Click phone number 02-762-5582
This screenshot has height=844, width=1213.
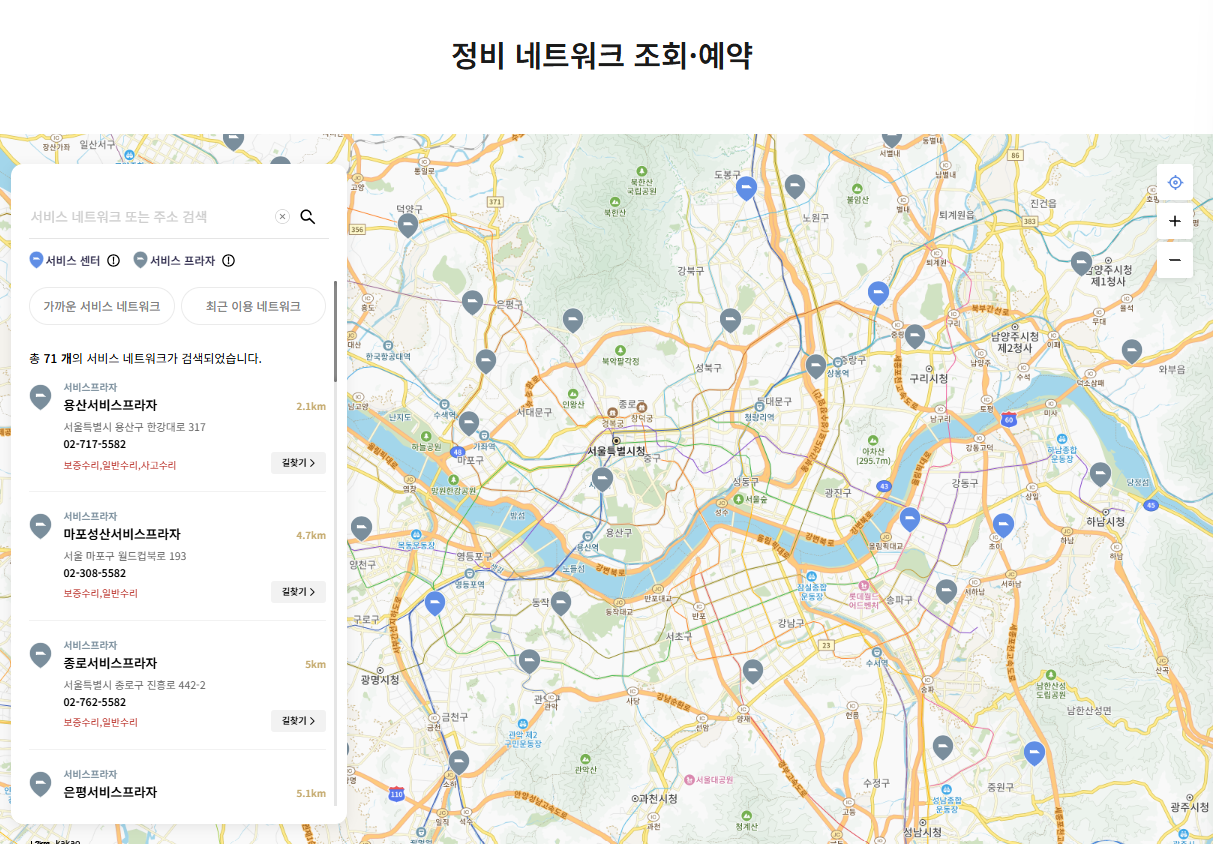click(95, 702)
